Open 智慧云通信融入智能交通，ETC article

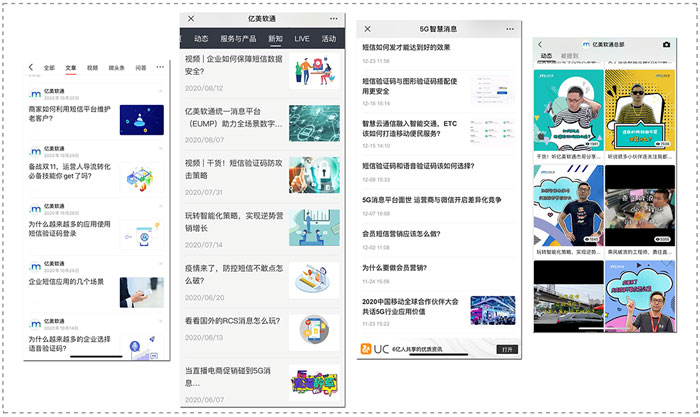[x=409, y=129]
